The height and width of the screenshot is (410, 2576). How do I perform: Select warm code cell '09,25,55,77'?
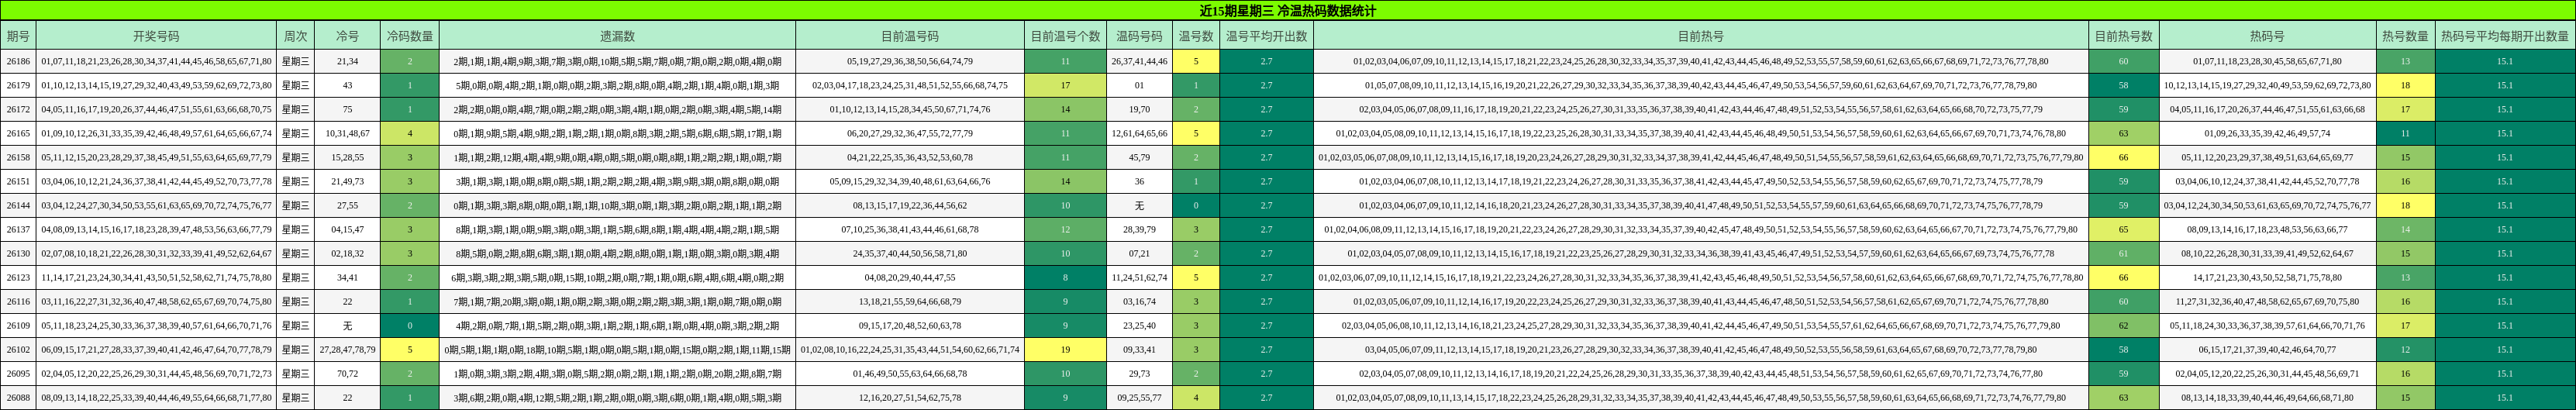1139,397
